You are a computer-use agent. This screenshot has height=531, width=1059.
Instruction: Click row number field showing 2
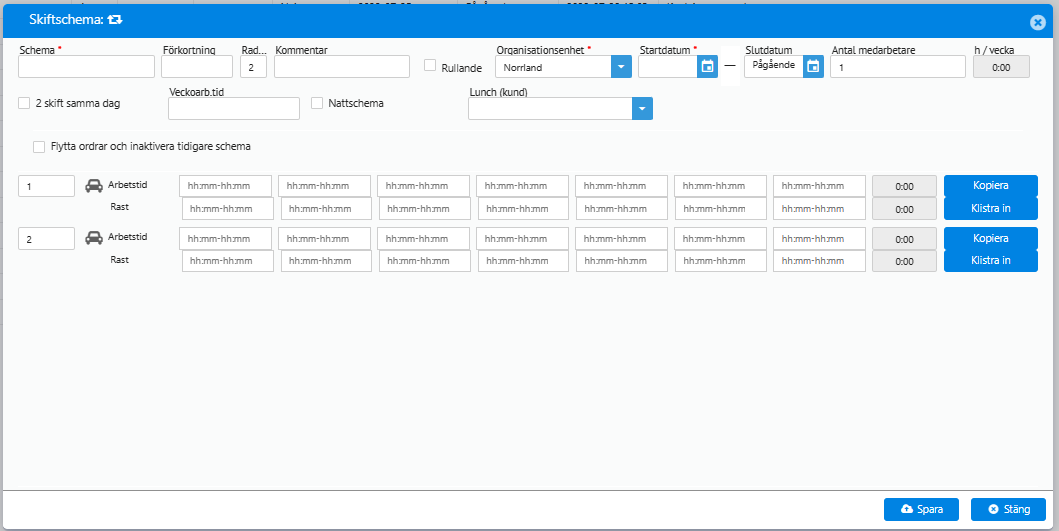[47, 238]
